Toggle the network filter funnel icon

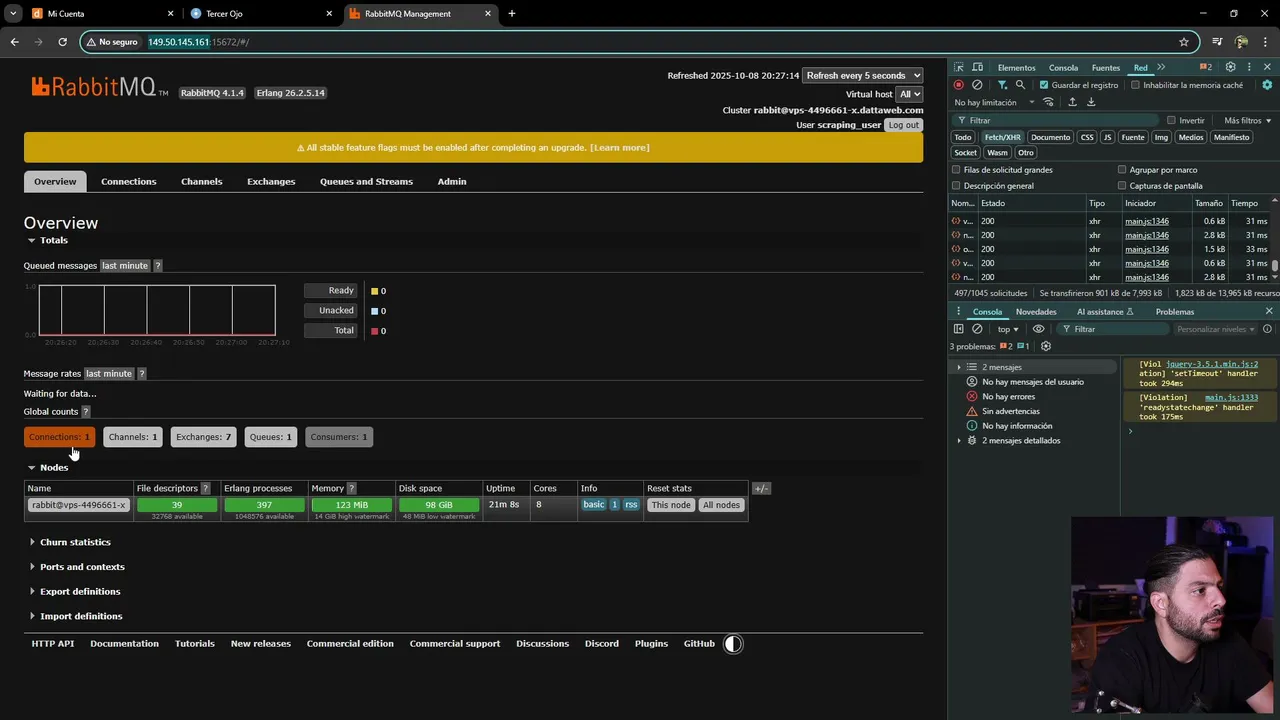click(1002, 85)
